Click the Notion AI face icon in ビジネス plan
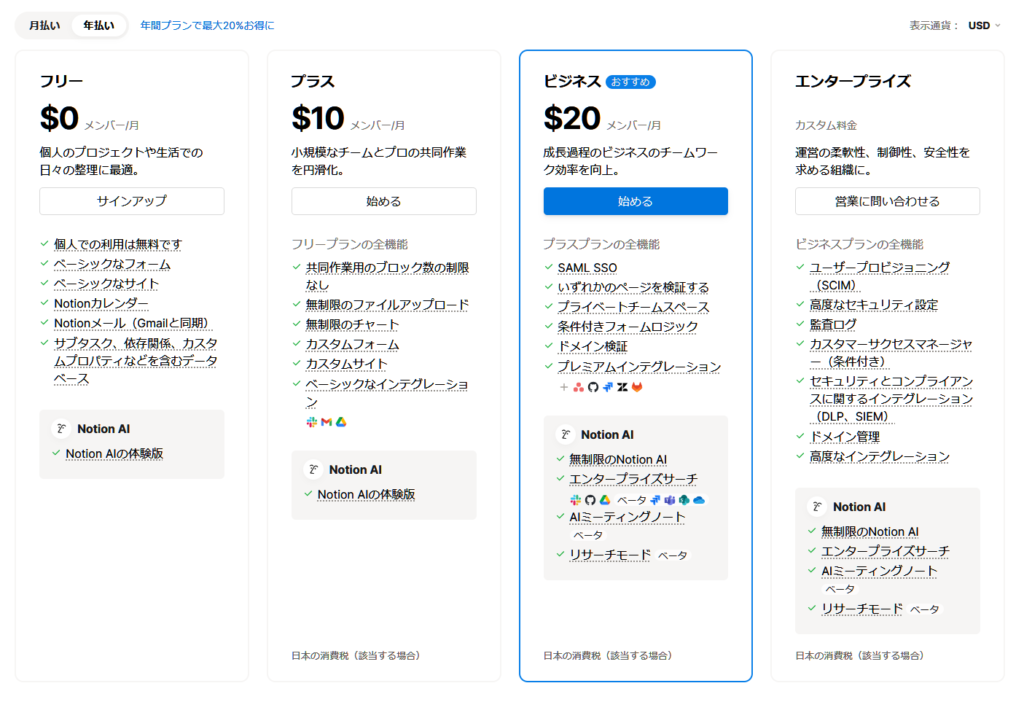This screenshot has width=1024, height=702. coord(566,434)
